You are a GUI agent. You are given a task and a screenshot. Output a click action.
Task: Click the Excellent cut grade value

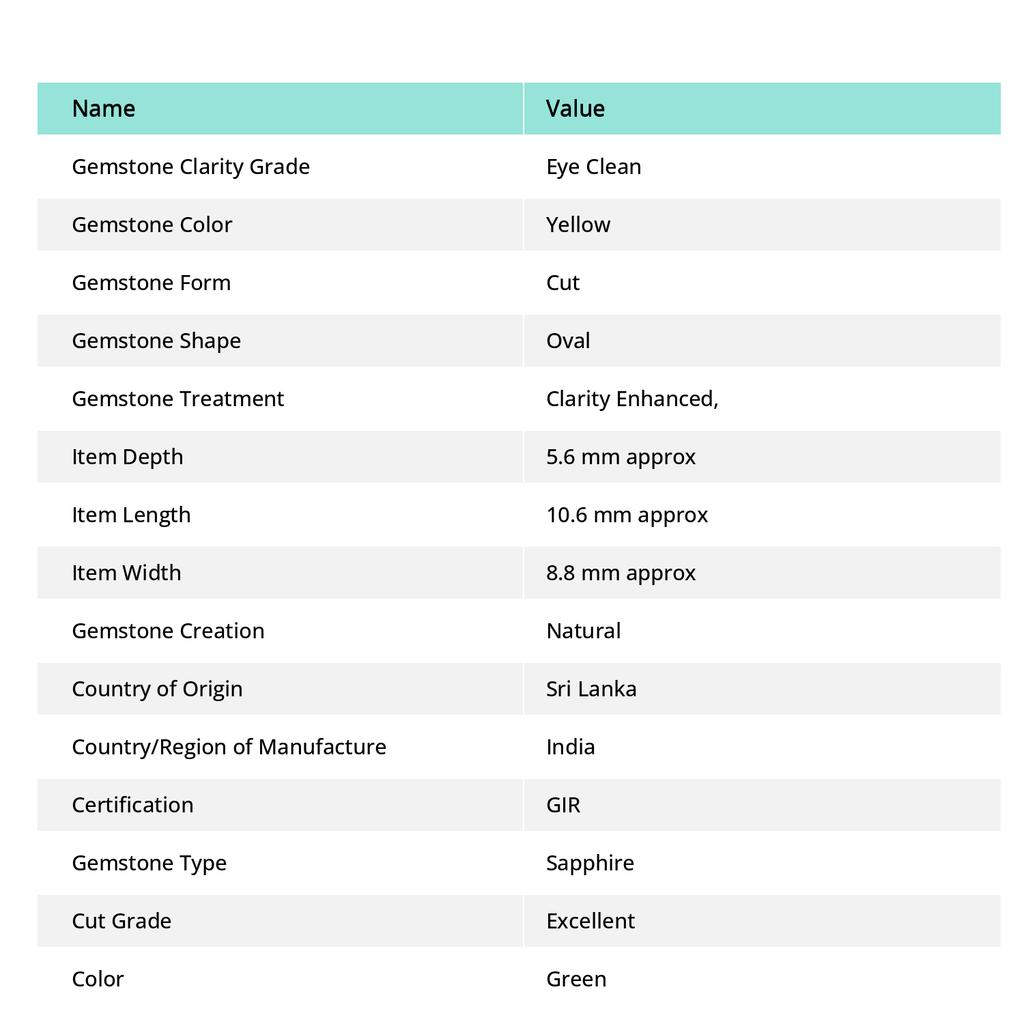tap(590, 921)
